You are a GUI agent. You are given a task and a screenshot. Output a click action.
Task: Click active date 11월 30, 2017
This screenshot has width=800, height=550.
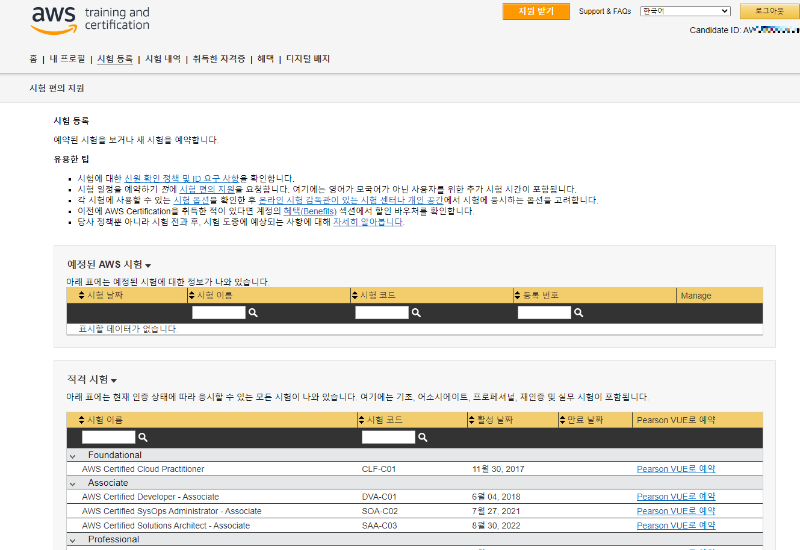[498, 469]
